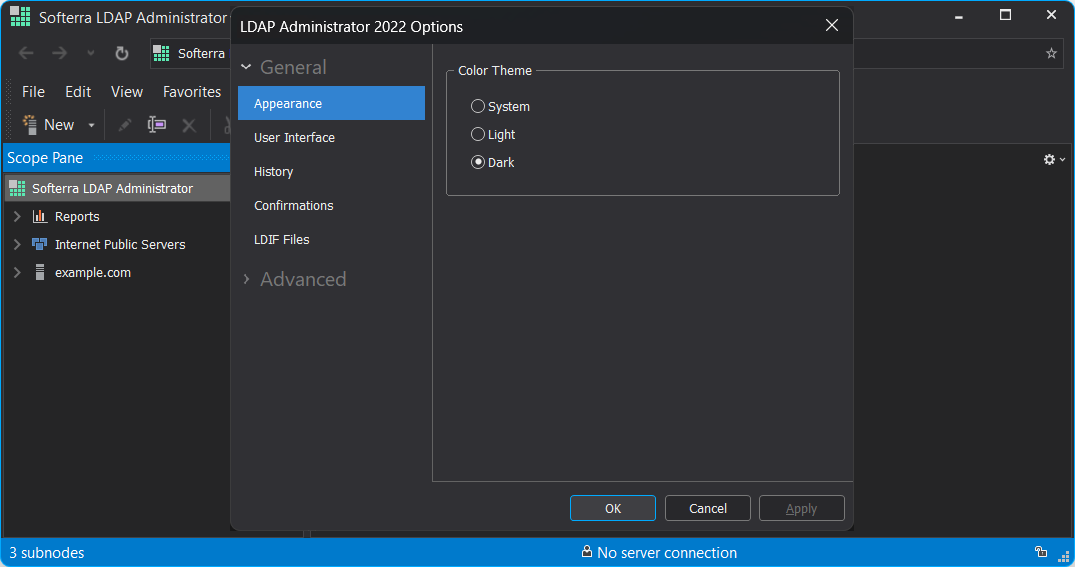Maximize the main Softerra window
The image size is (1075, 567).
pos(1005,14)
